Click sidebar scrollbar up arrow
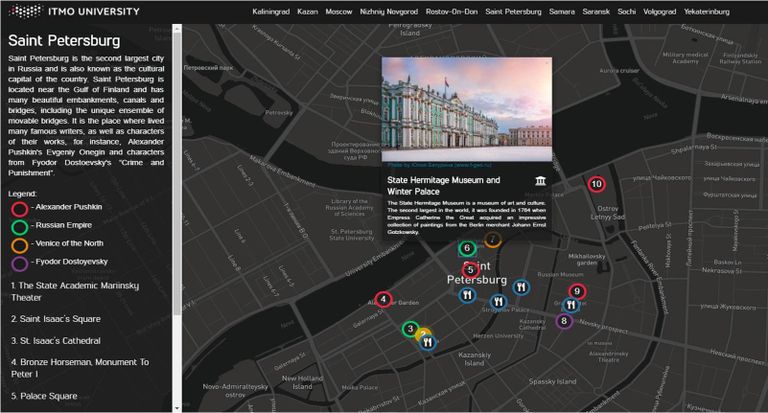Image resolution: width=768 pixels, height=413 pixels. (177, 28)
